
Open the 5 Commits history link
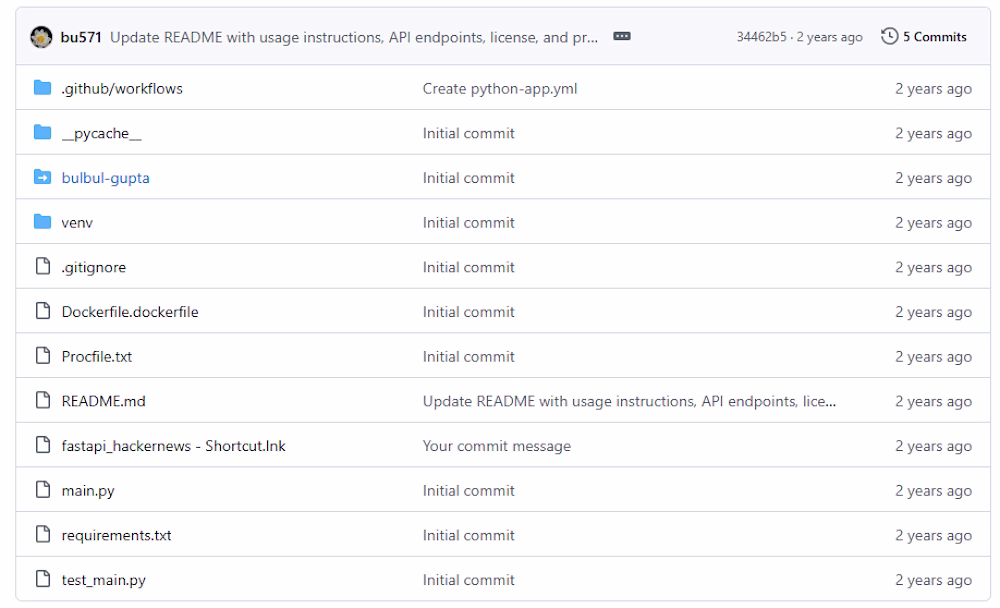(934, 37)
